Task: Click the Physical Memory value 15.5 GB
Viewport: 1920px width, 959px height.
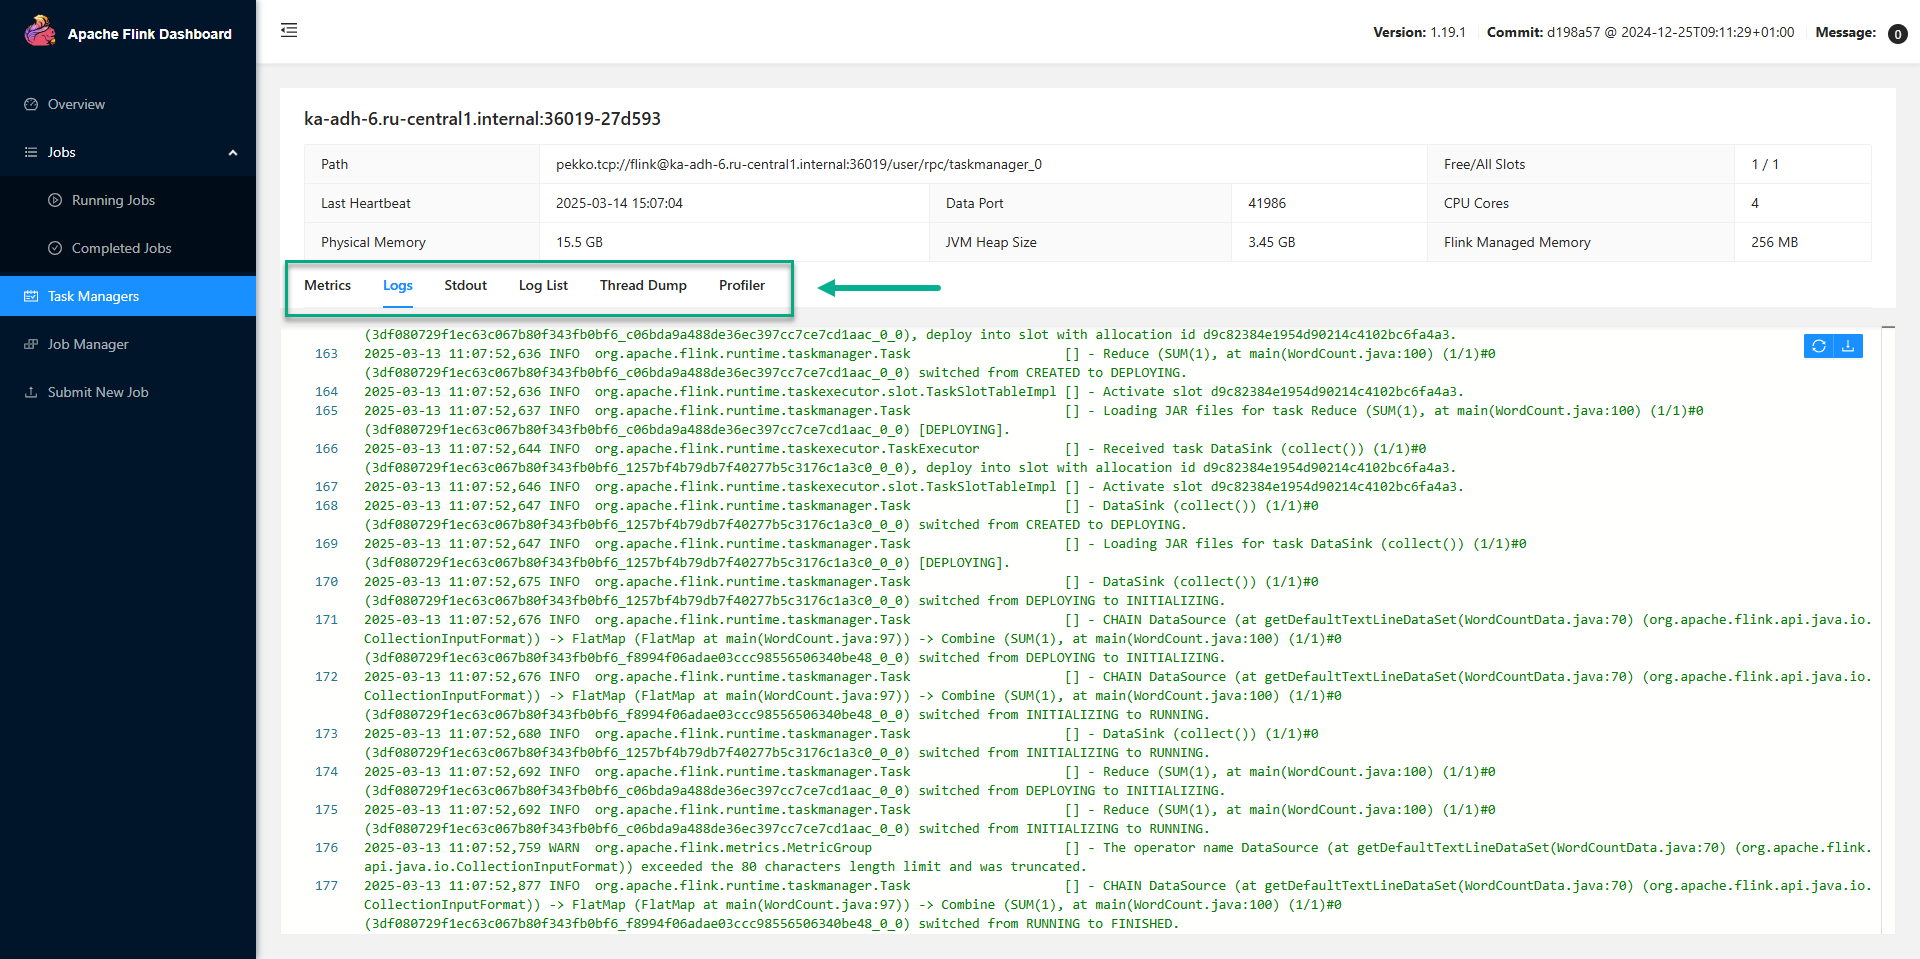Action: 579,242
